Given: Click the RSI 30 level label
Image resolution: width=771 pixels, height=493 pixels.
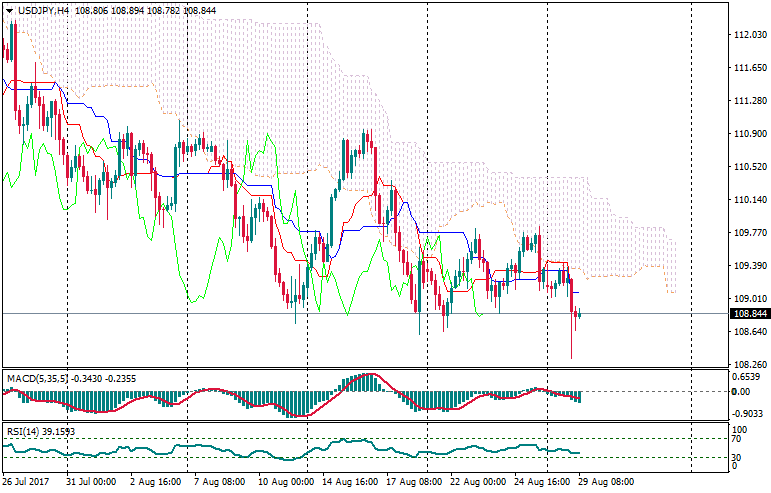Looking at the screenshot, I should click(x=738, y=458).
